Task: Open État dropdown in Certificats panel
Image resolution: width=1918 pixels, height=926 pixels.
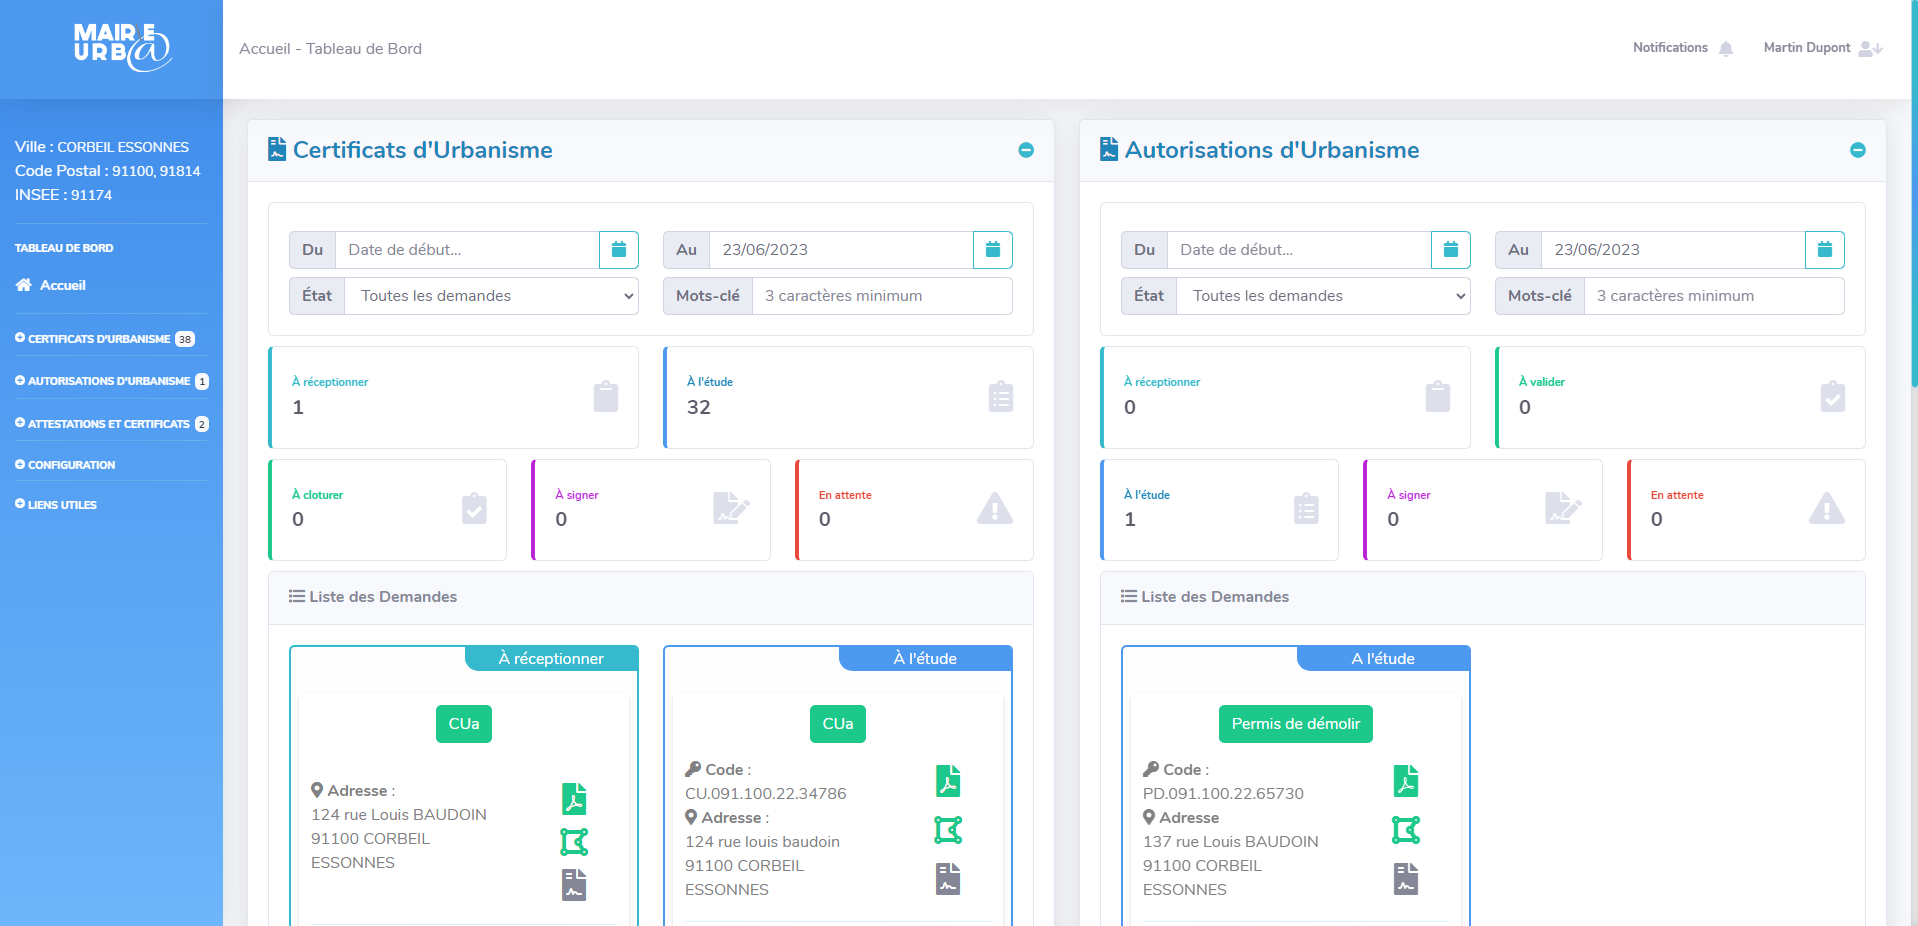Action: (x=492, y=296)
